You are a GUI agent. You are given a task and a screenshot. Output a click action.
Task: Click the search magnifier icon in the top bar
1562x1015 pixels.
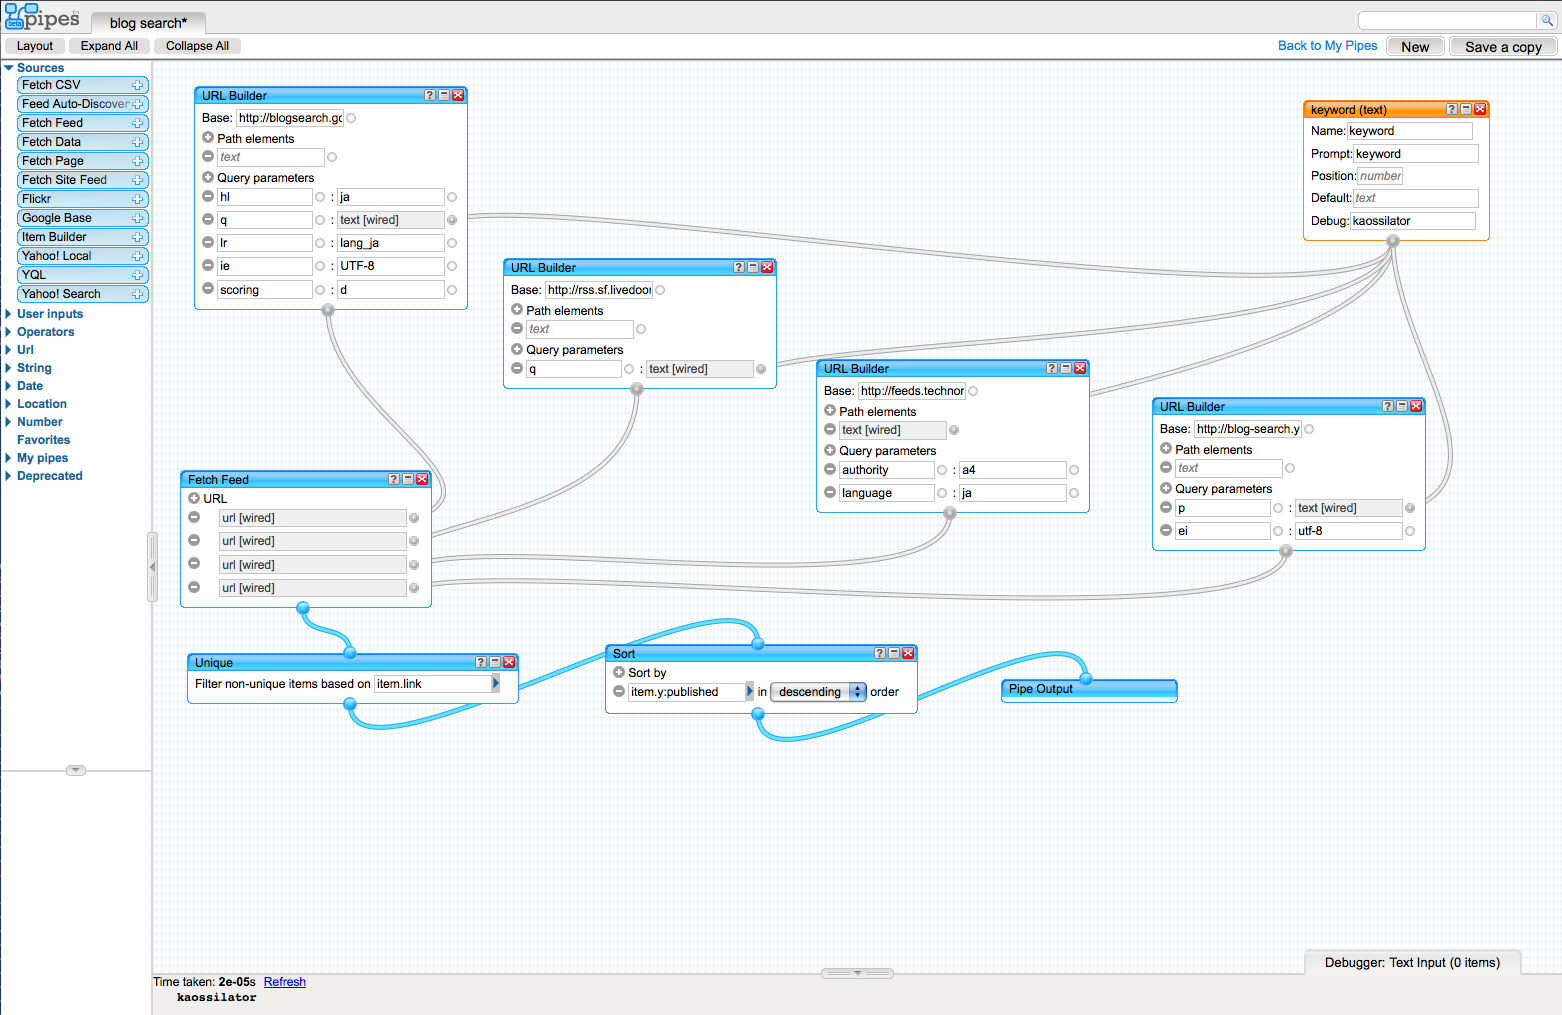pyautogui.click(x=1547, y=20)
